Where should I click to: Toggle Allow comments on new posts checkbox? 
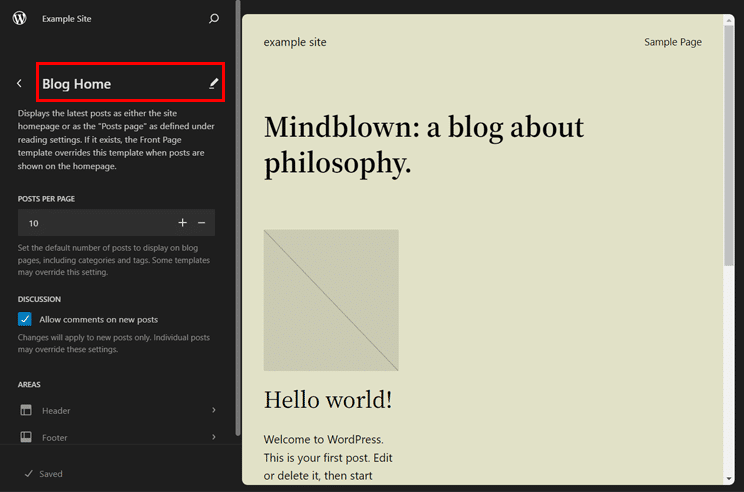coord(25,319)
